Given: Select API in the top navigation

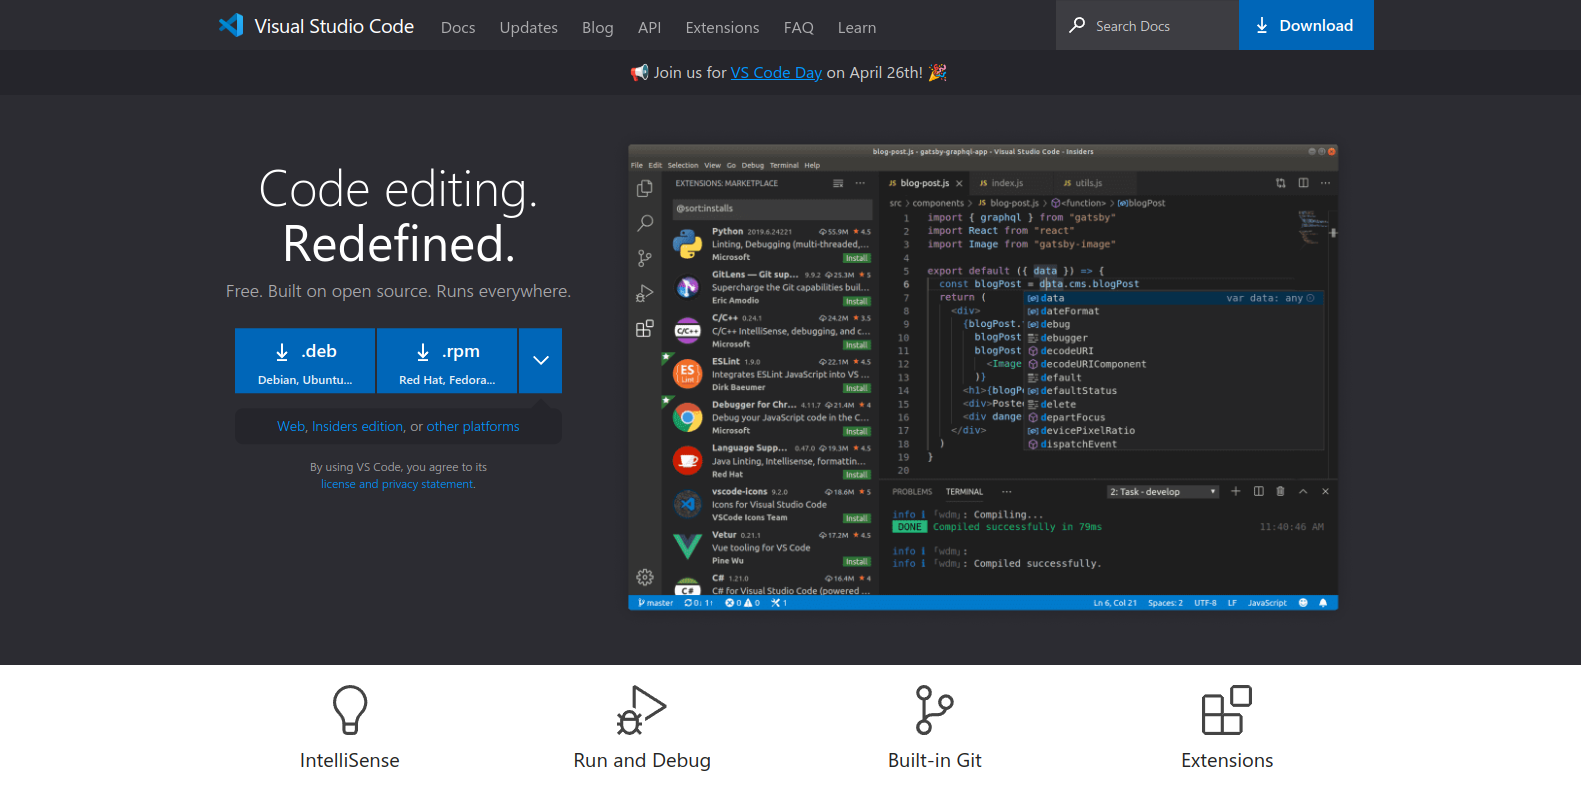Looking at the screenshot, I should pyautogui.click(x=650, y=27).
